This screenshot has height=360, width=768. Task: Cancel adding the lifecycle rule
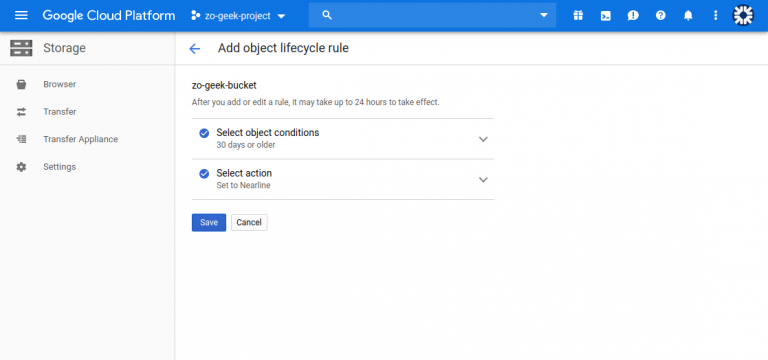click(249, 222)
